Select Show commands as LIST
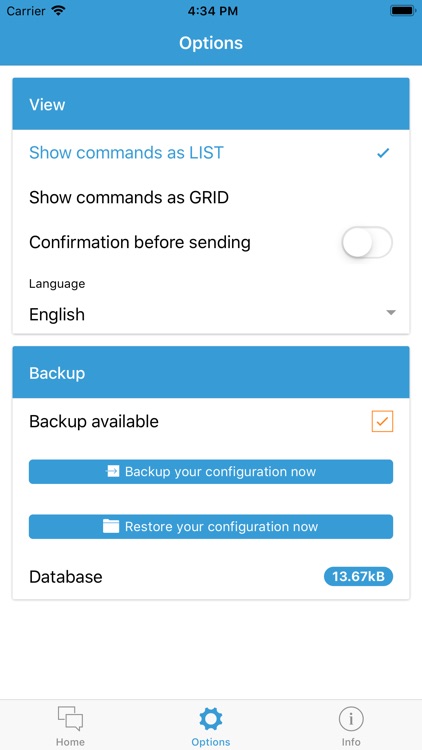This screenshot has width=422, height=750. [x=211, y=153]
